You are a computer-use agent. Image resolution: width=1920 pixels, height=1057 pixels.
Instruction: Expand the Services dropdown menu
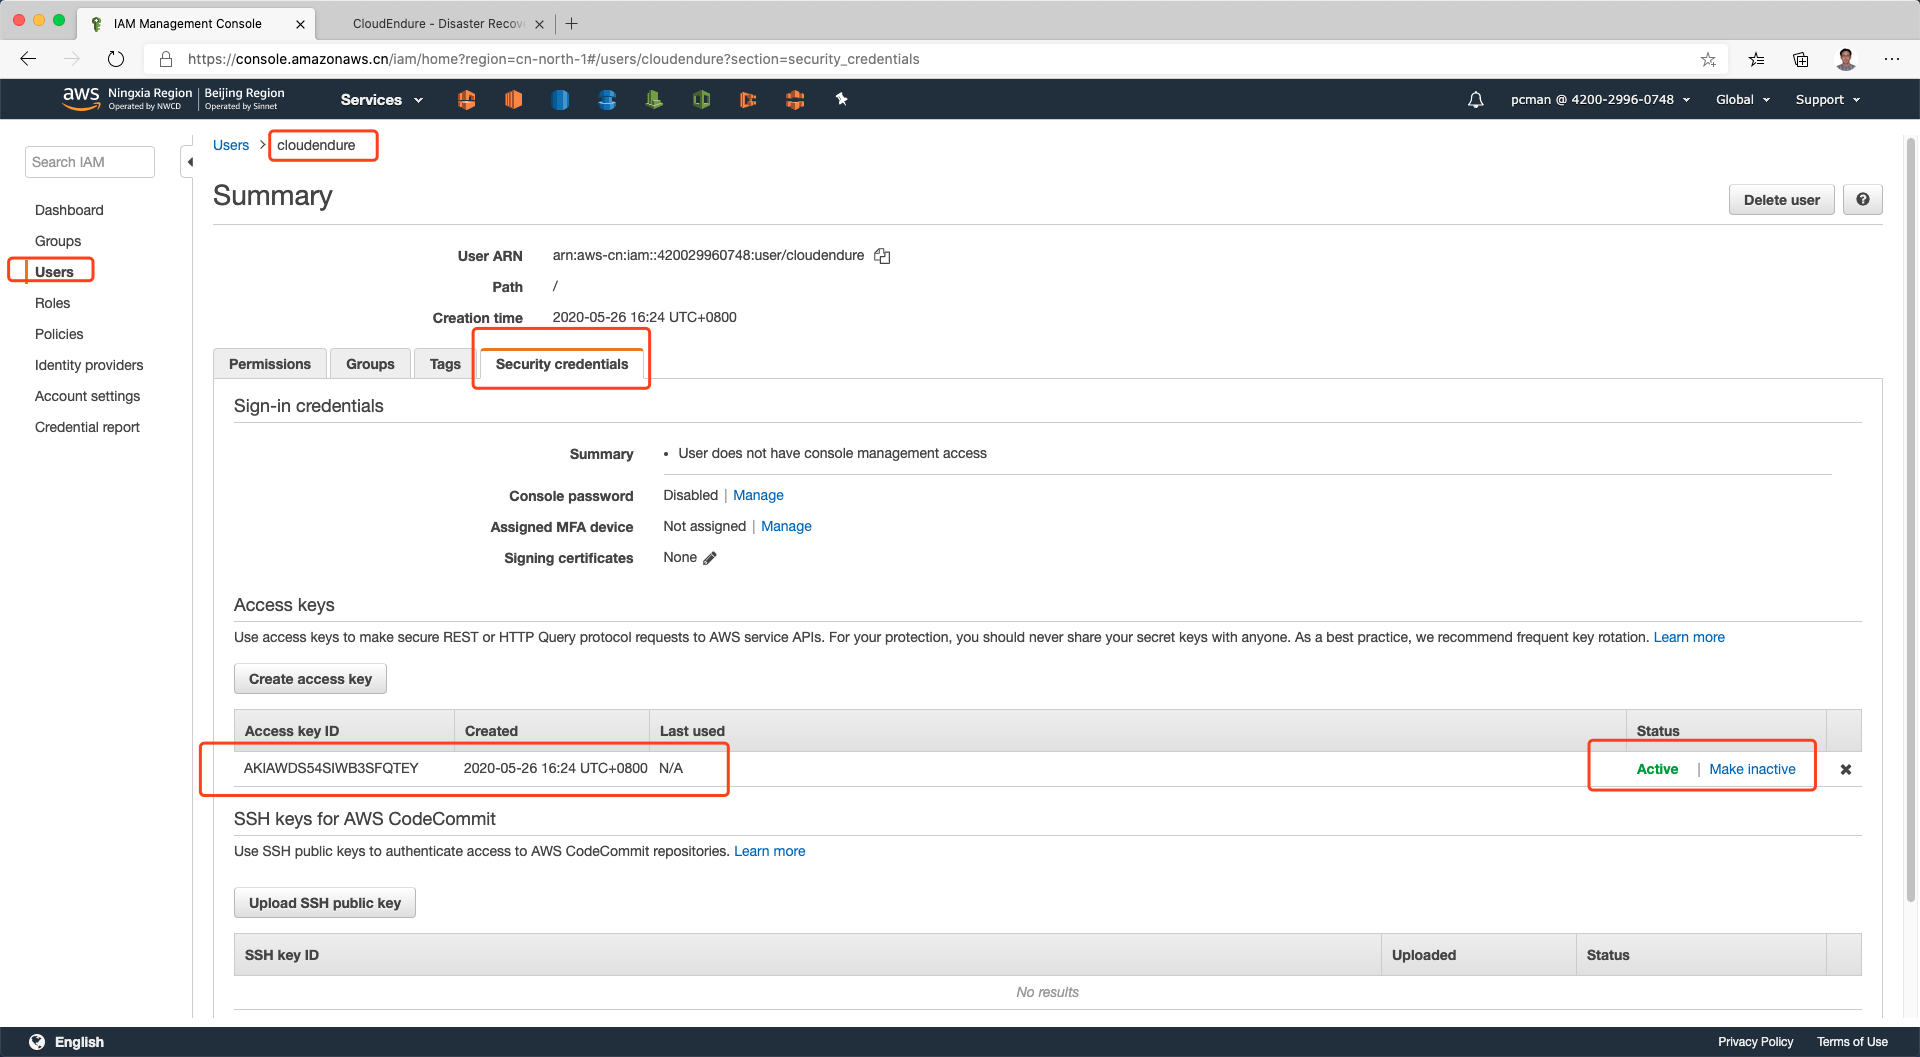[x=381, y=100]
